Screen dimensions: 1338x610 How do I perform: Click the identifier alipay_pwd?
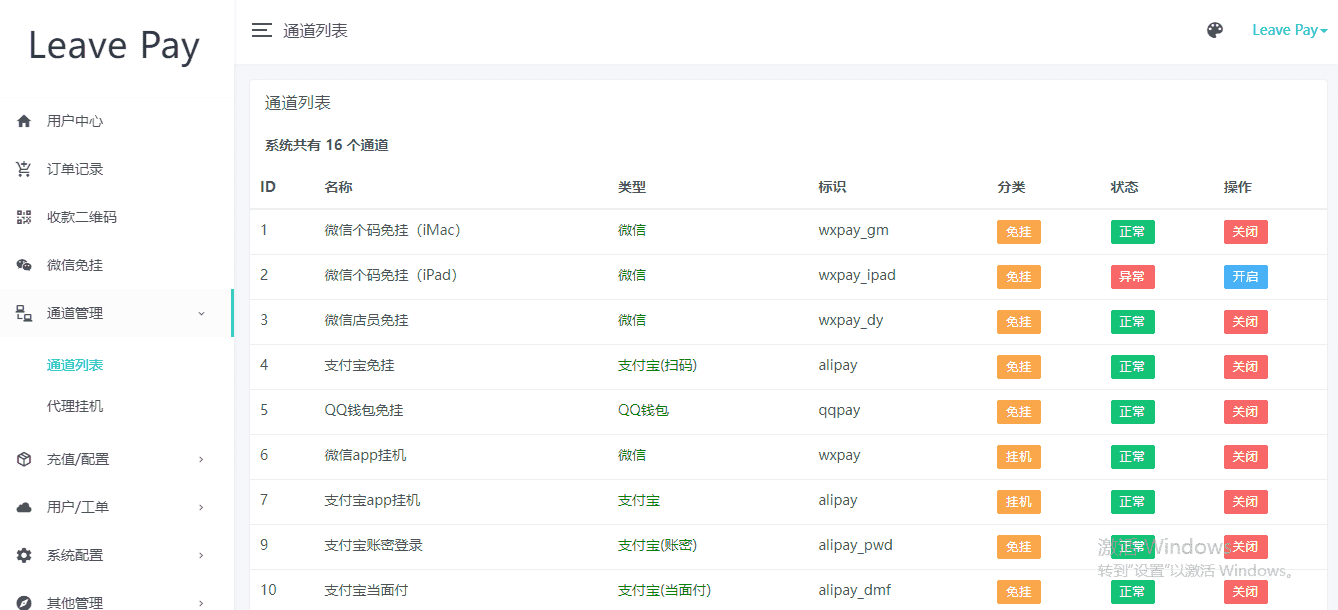tap(855, 545)
